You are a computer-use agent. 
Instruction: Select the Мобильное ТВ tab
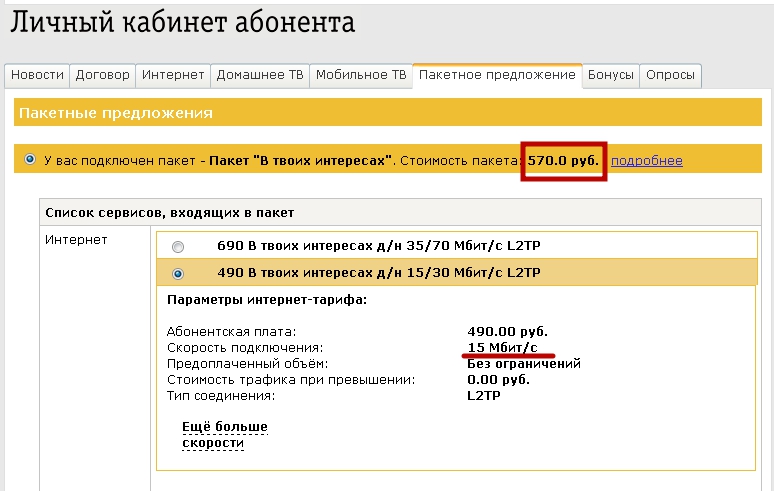(361, 76)
